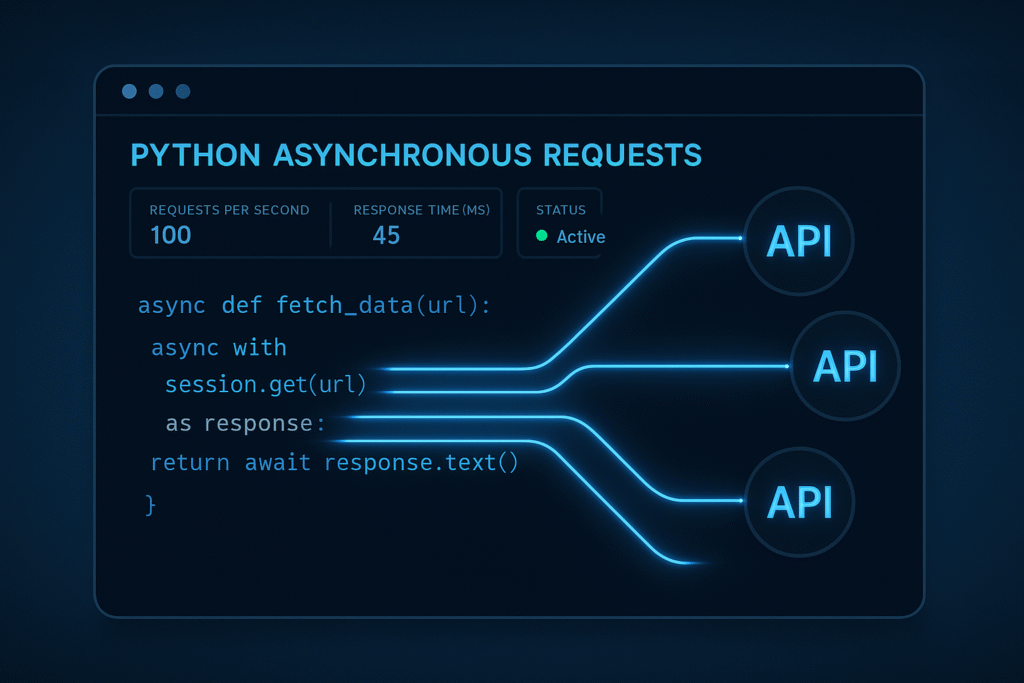
Task: Click the line return await response.text()
Action: (x=334, y=463)
